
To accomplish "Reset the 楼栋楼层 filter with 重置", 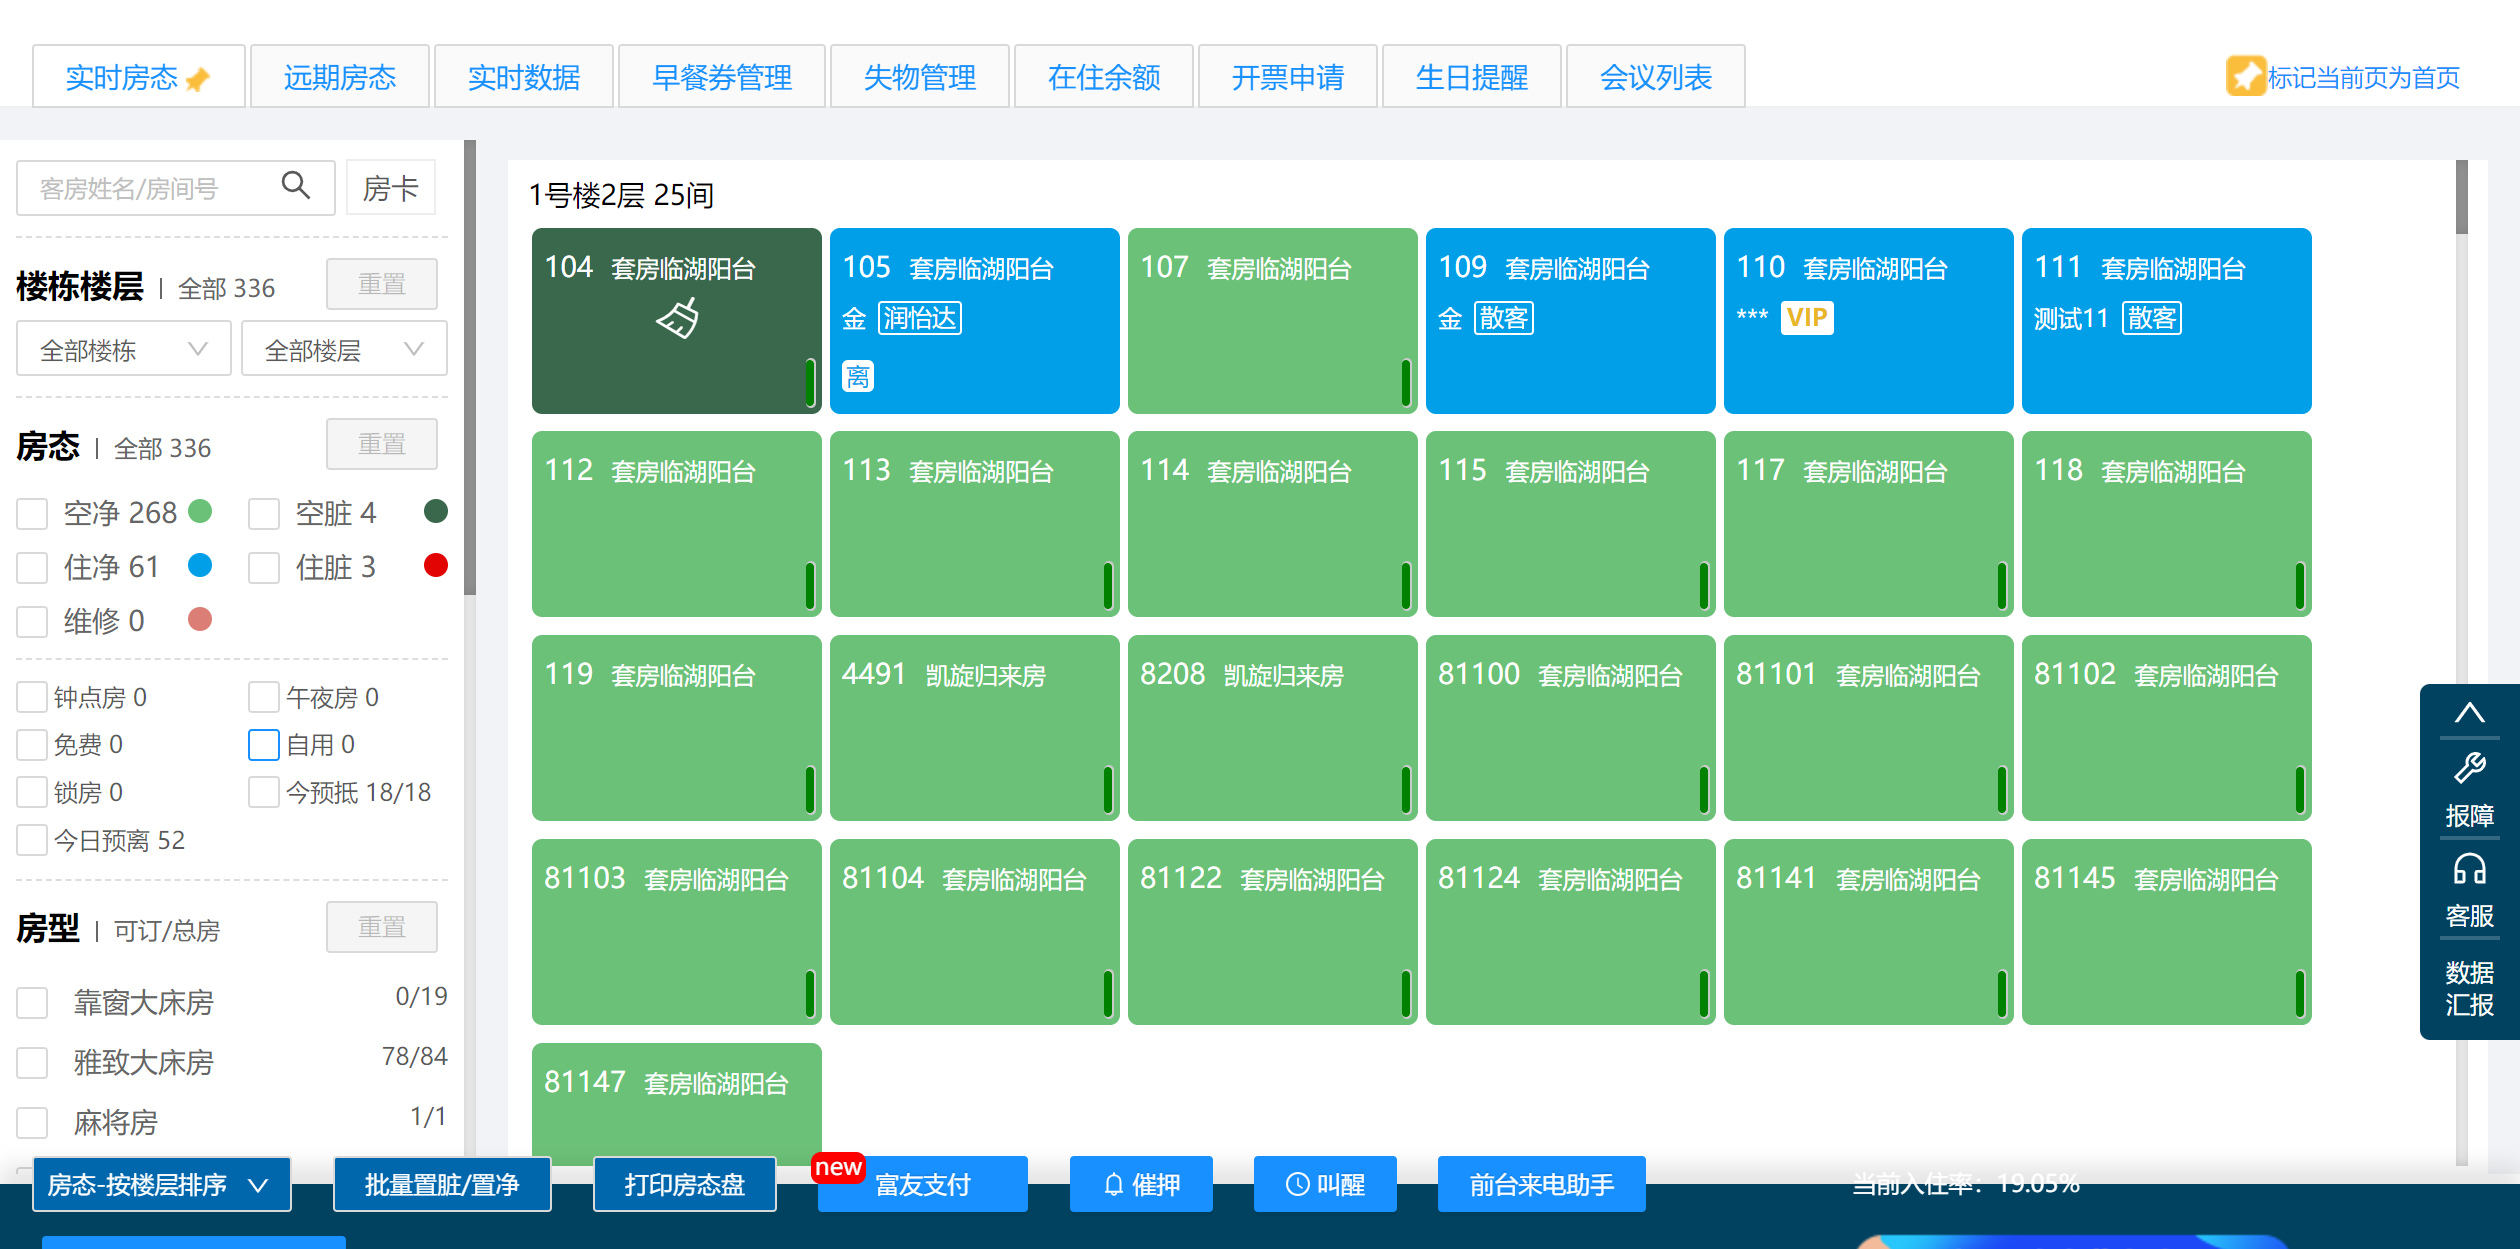I will pyautogui.click(x=382, y=284).
